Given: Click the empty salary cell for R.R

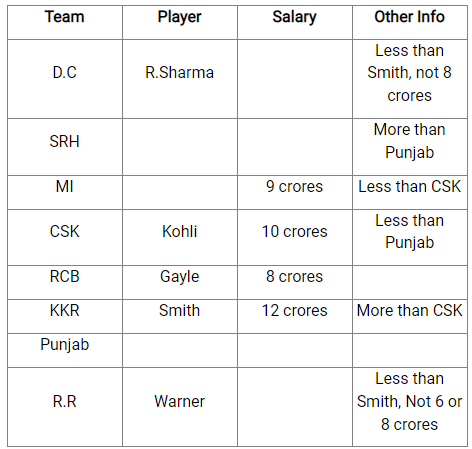Looking at the screenshot, I should point(295,407).
